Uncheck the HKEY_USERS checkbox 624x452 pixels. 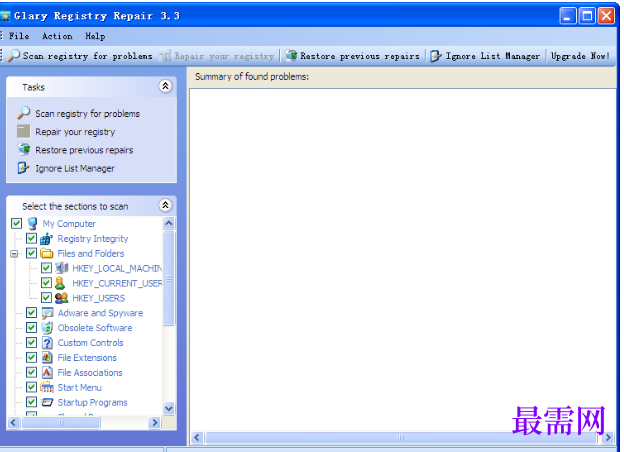point(46,298)
